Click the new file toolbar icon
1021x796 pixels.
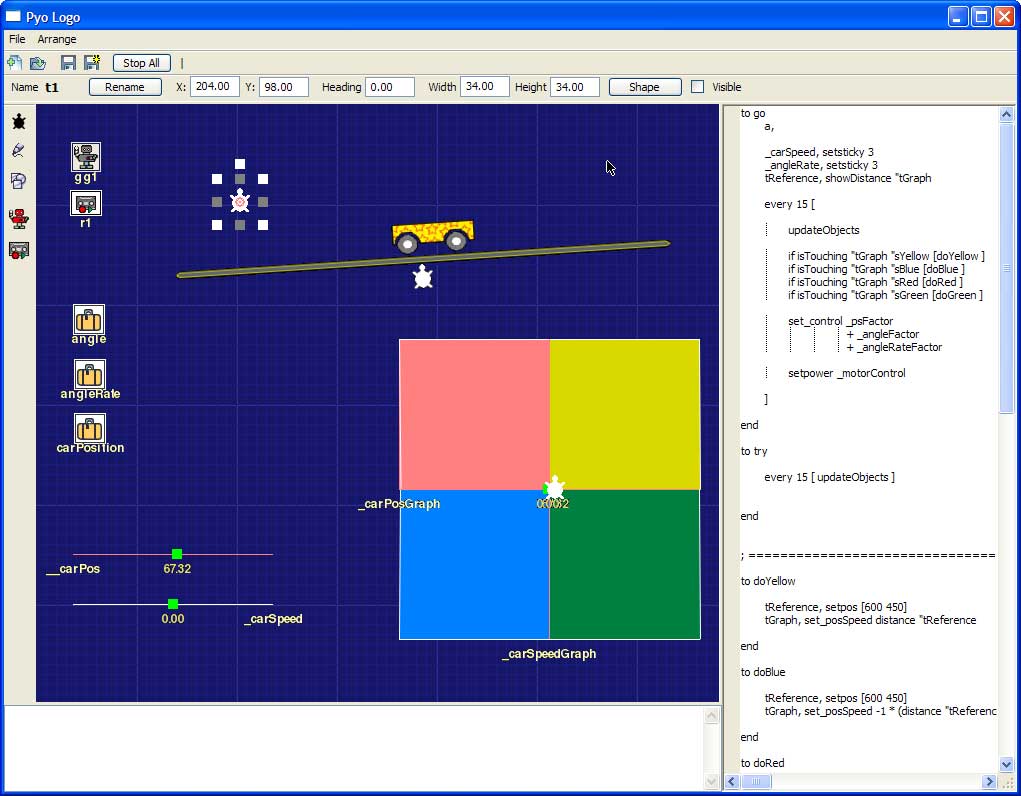pyautogui.click(x=15, y=63)
